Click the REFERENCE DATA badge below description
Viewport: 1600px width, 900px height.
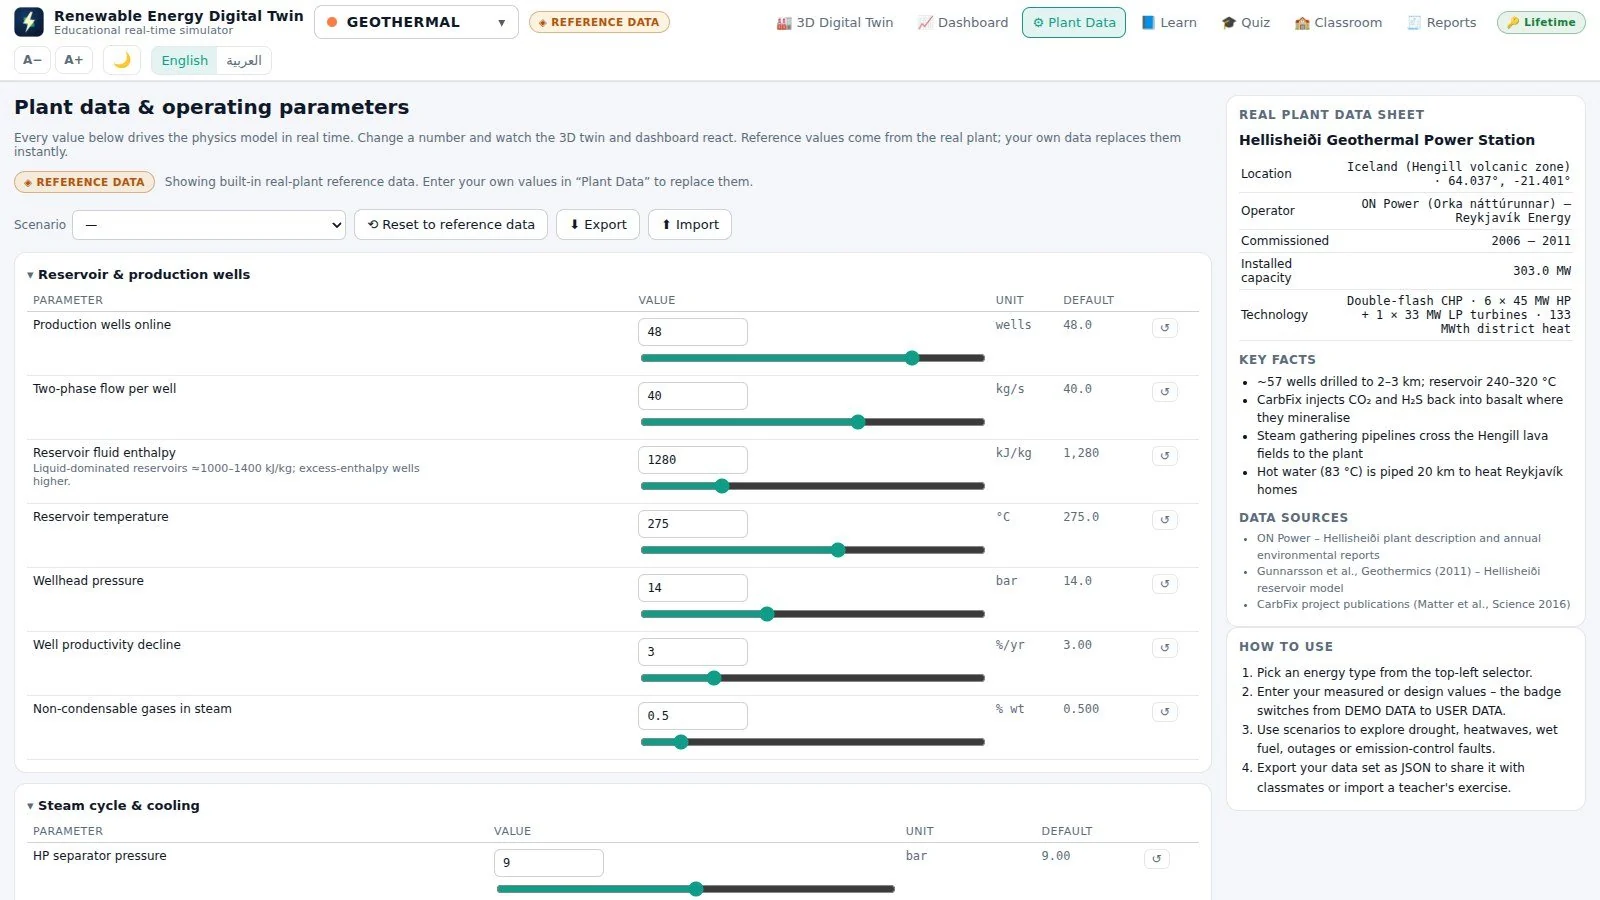(x=84, y=182)
